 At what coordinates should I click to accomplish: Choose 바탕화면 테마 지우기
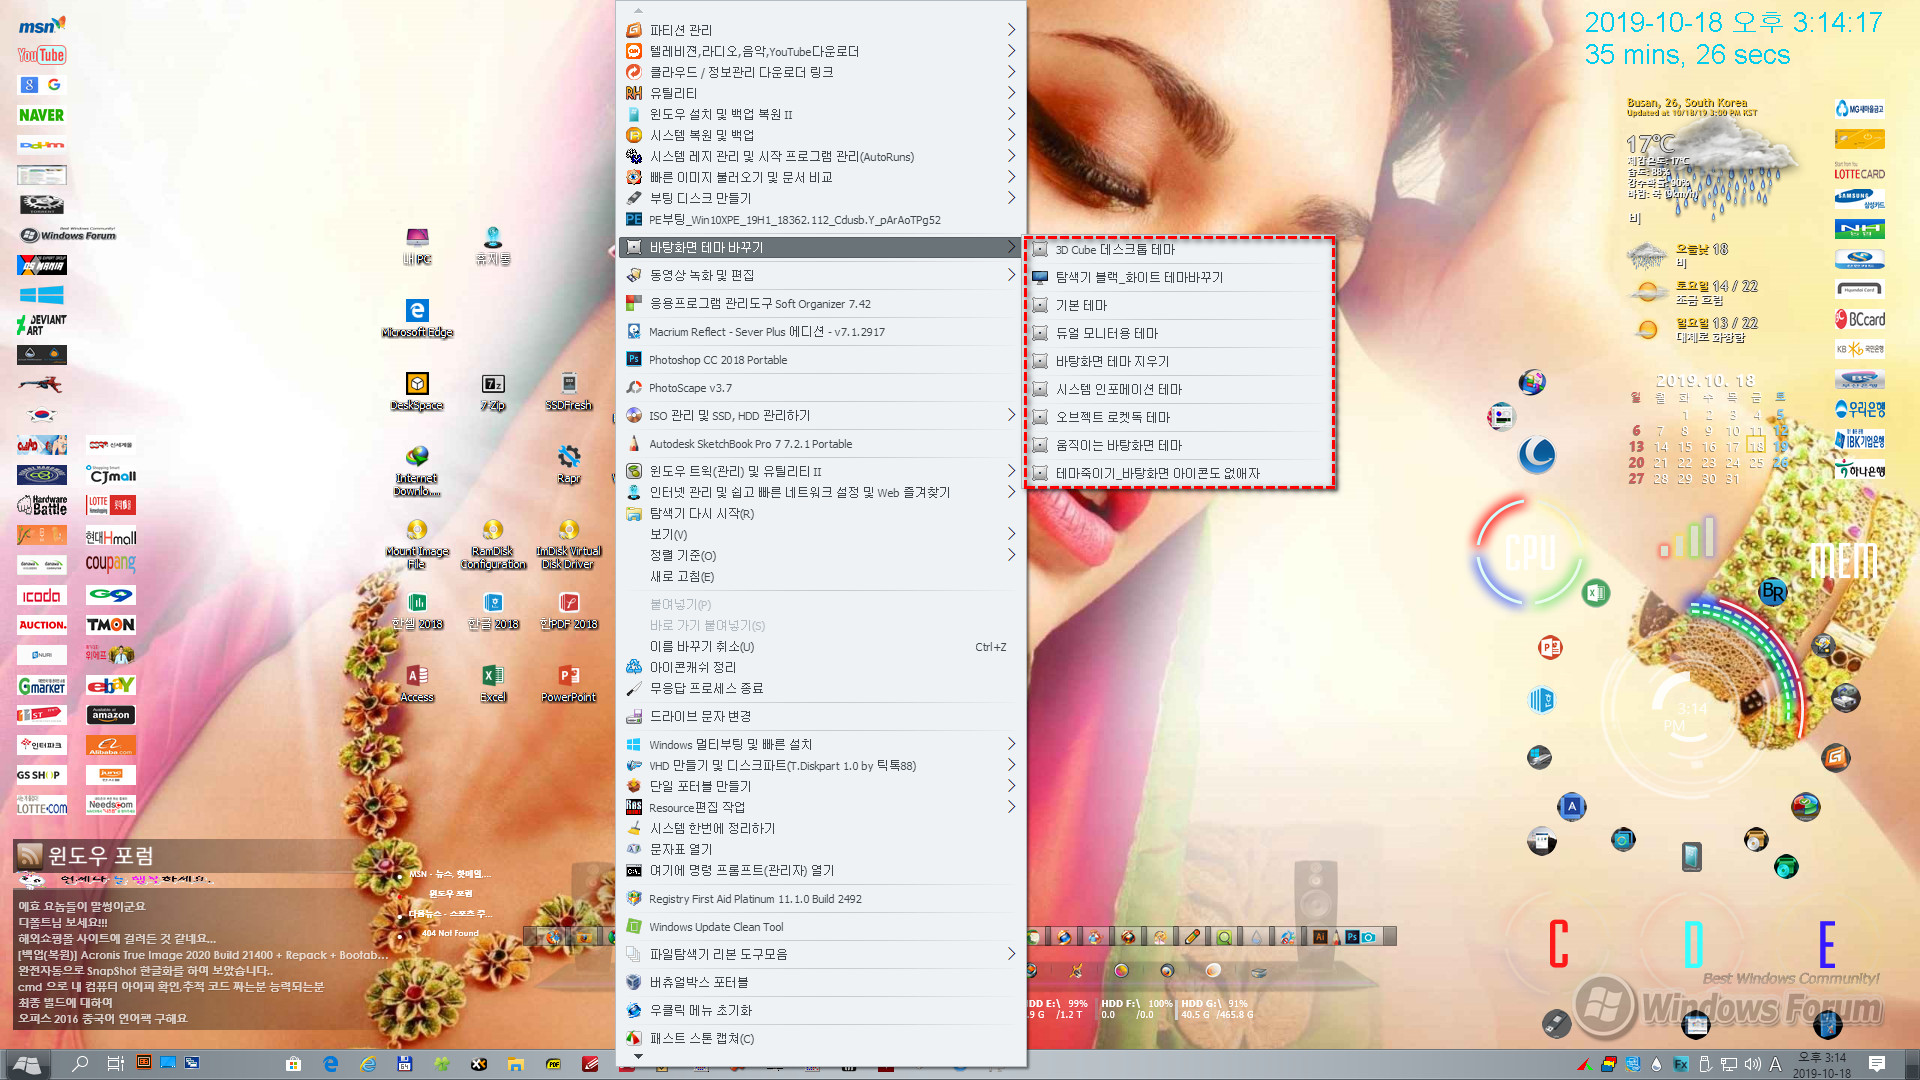1181,361
